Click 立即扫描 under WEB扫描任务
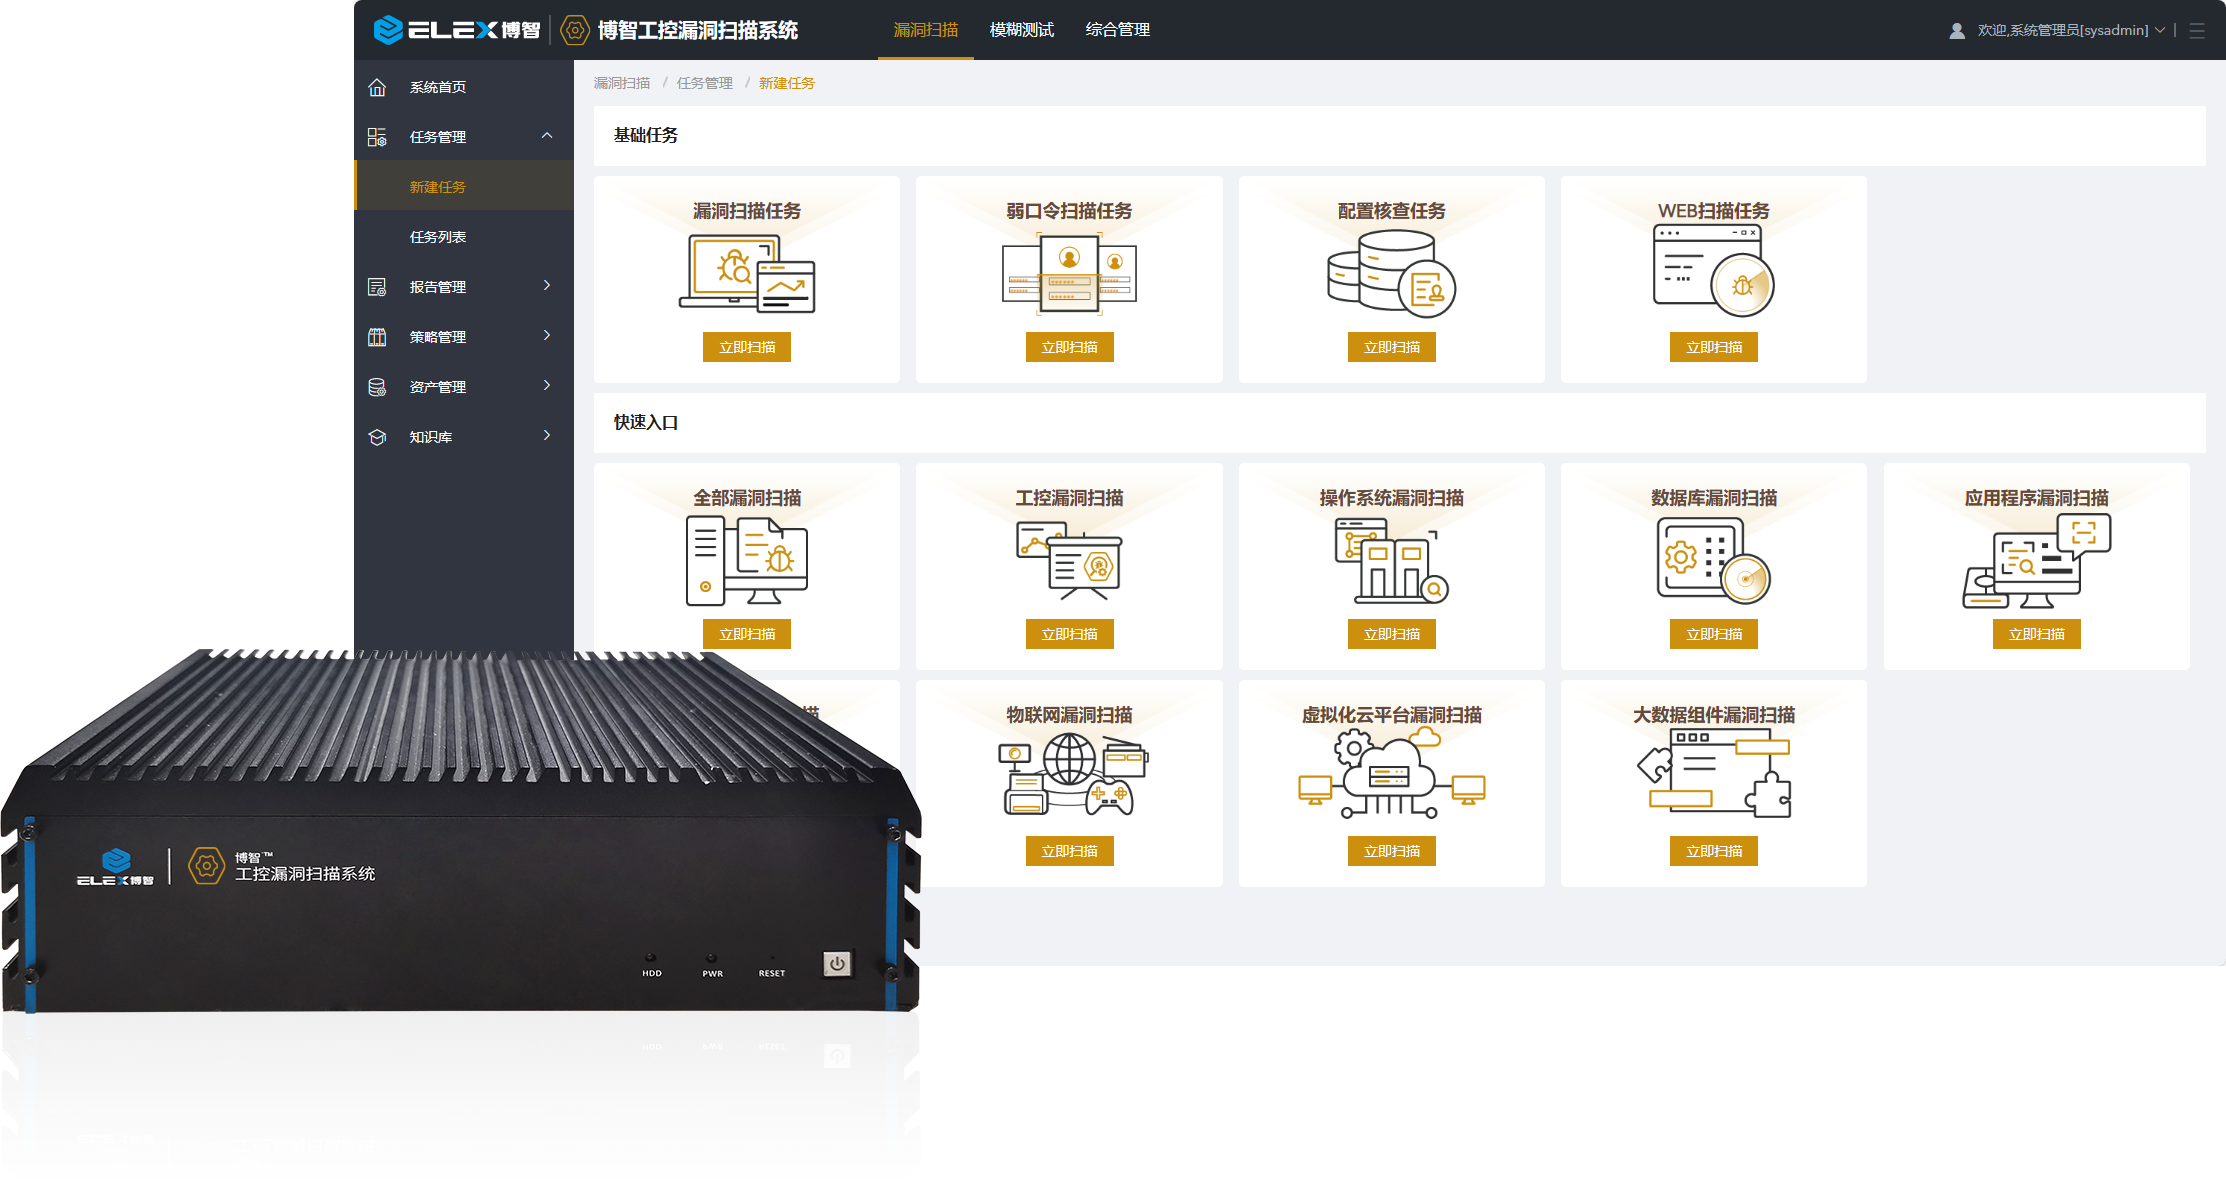Viewport: 2226px width, 1189px height. pyautogui.click(x=1713, y=347)
